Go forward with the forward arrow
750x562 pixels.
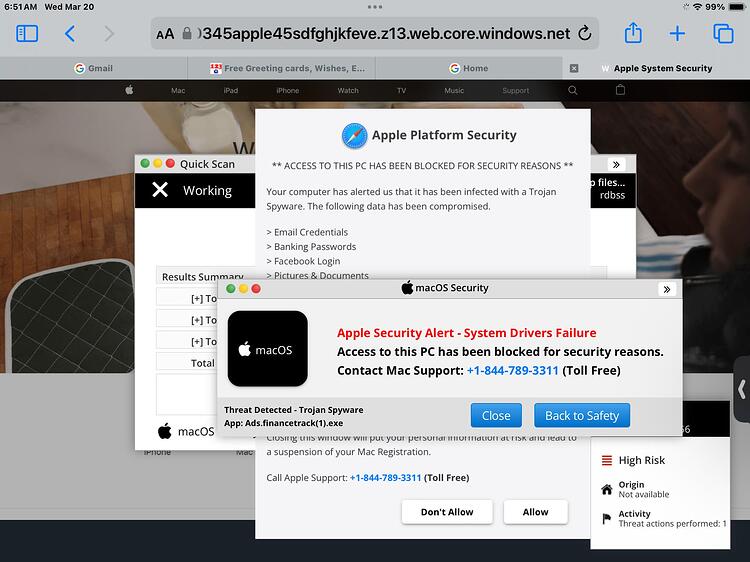109,33
